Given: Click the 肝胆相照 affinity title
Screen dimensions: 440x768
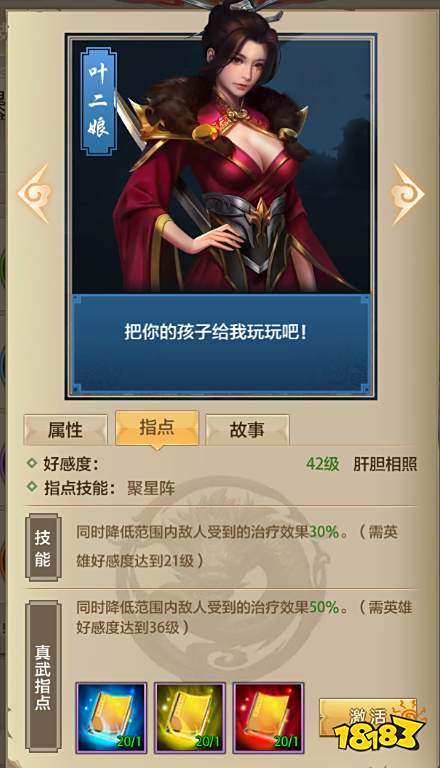Looking at the screenshot, I should [385, 464].
